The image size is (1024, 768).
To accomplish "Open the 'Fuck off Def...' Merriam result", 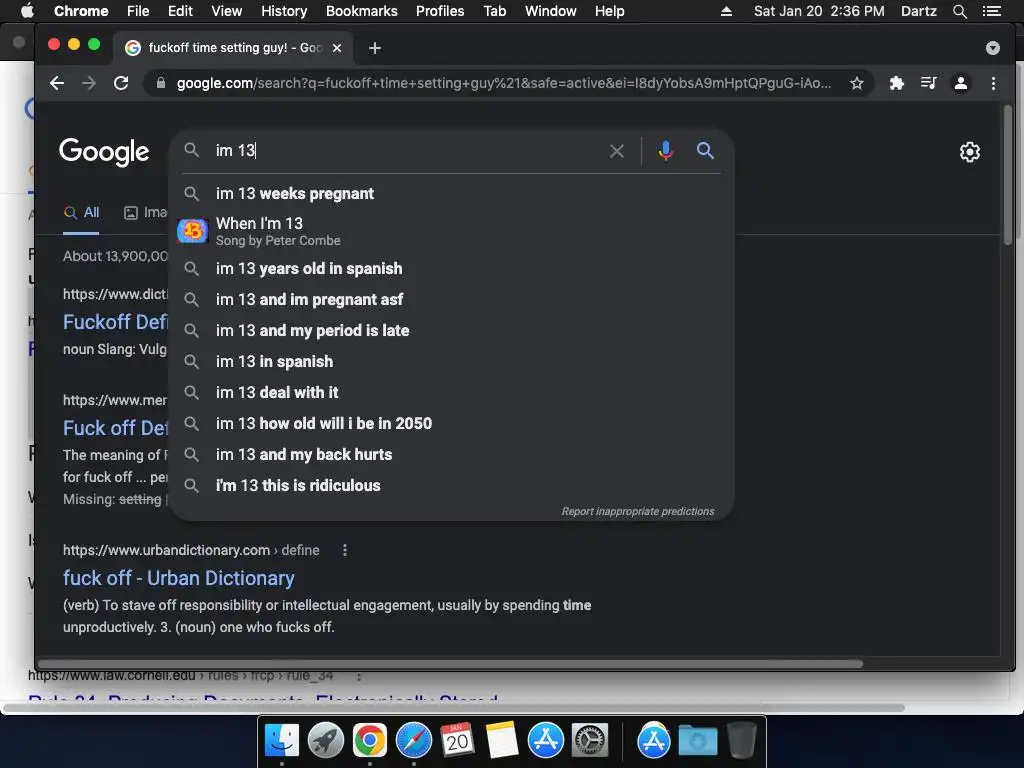I will coord(115,428).
